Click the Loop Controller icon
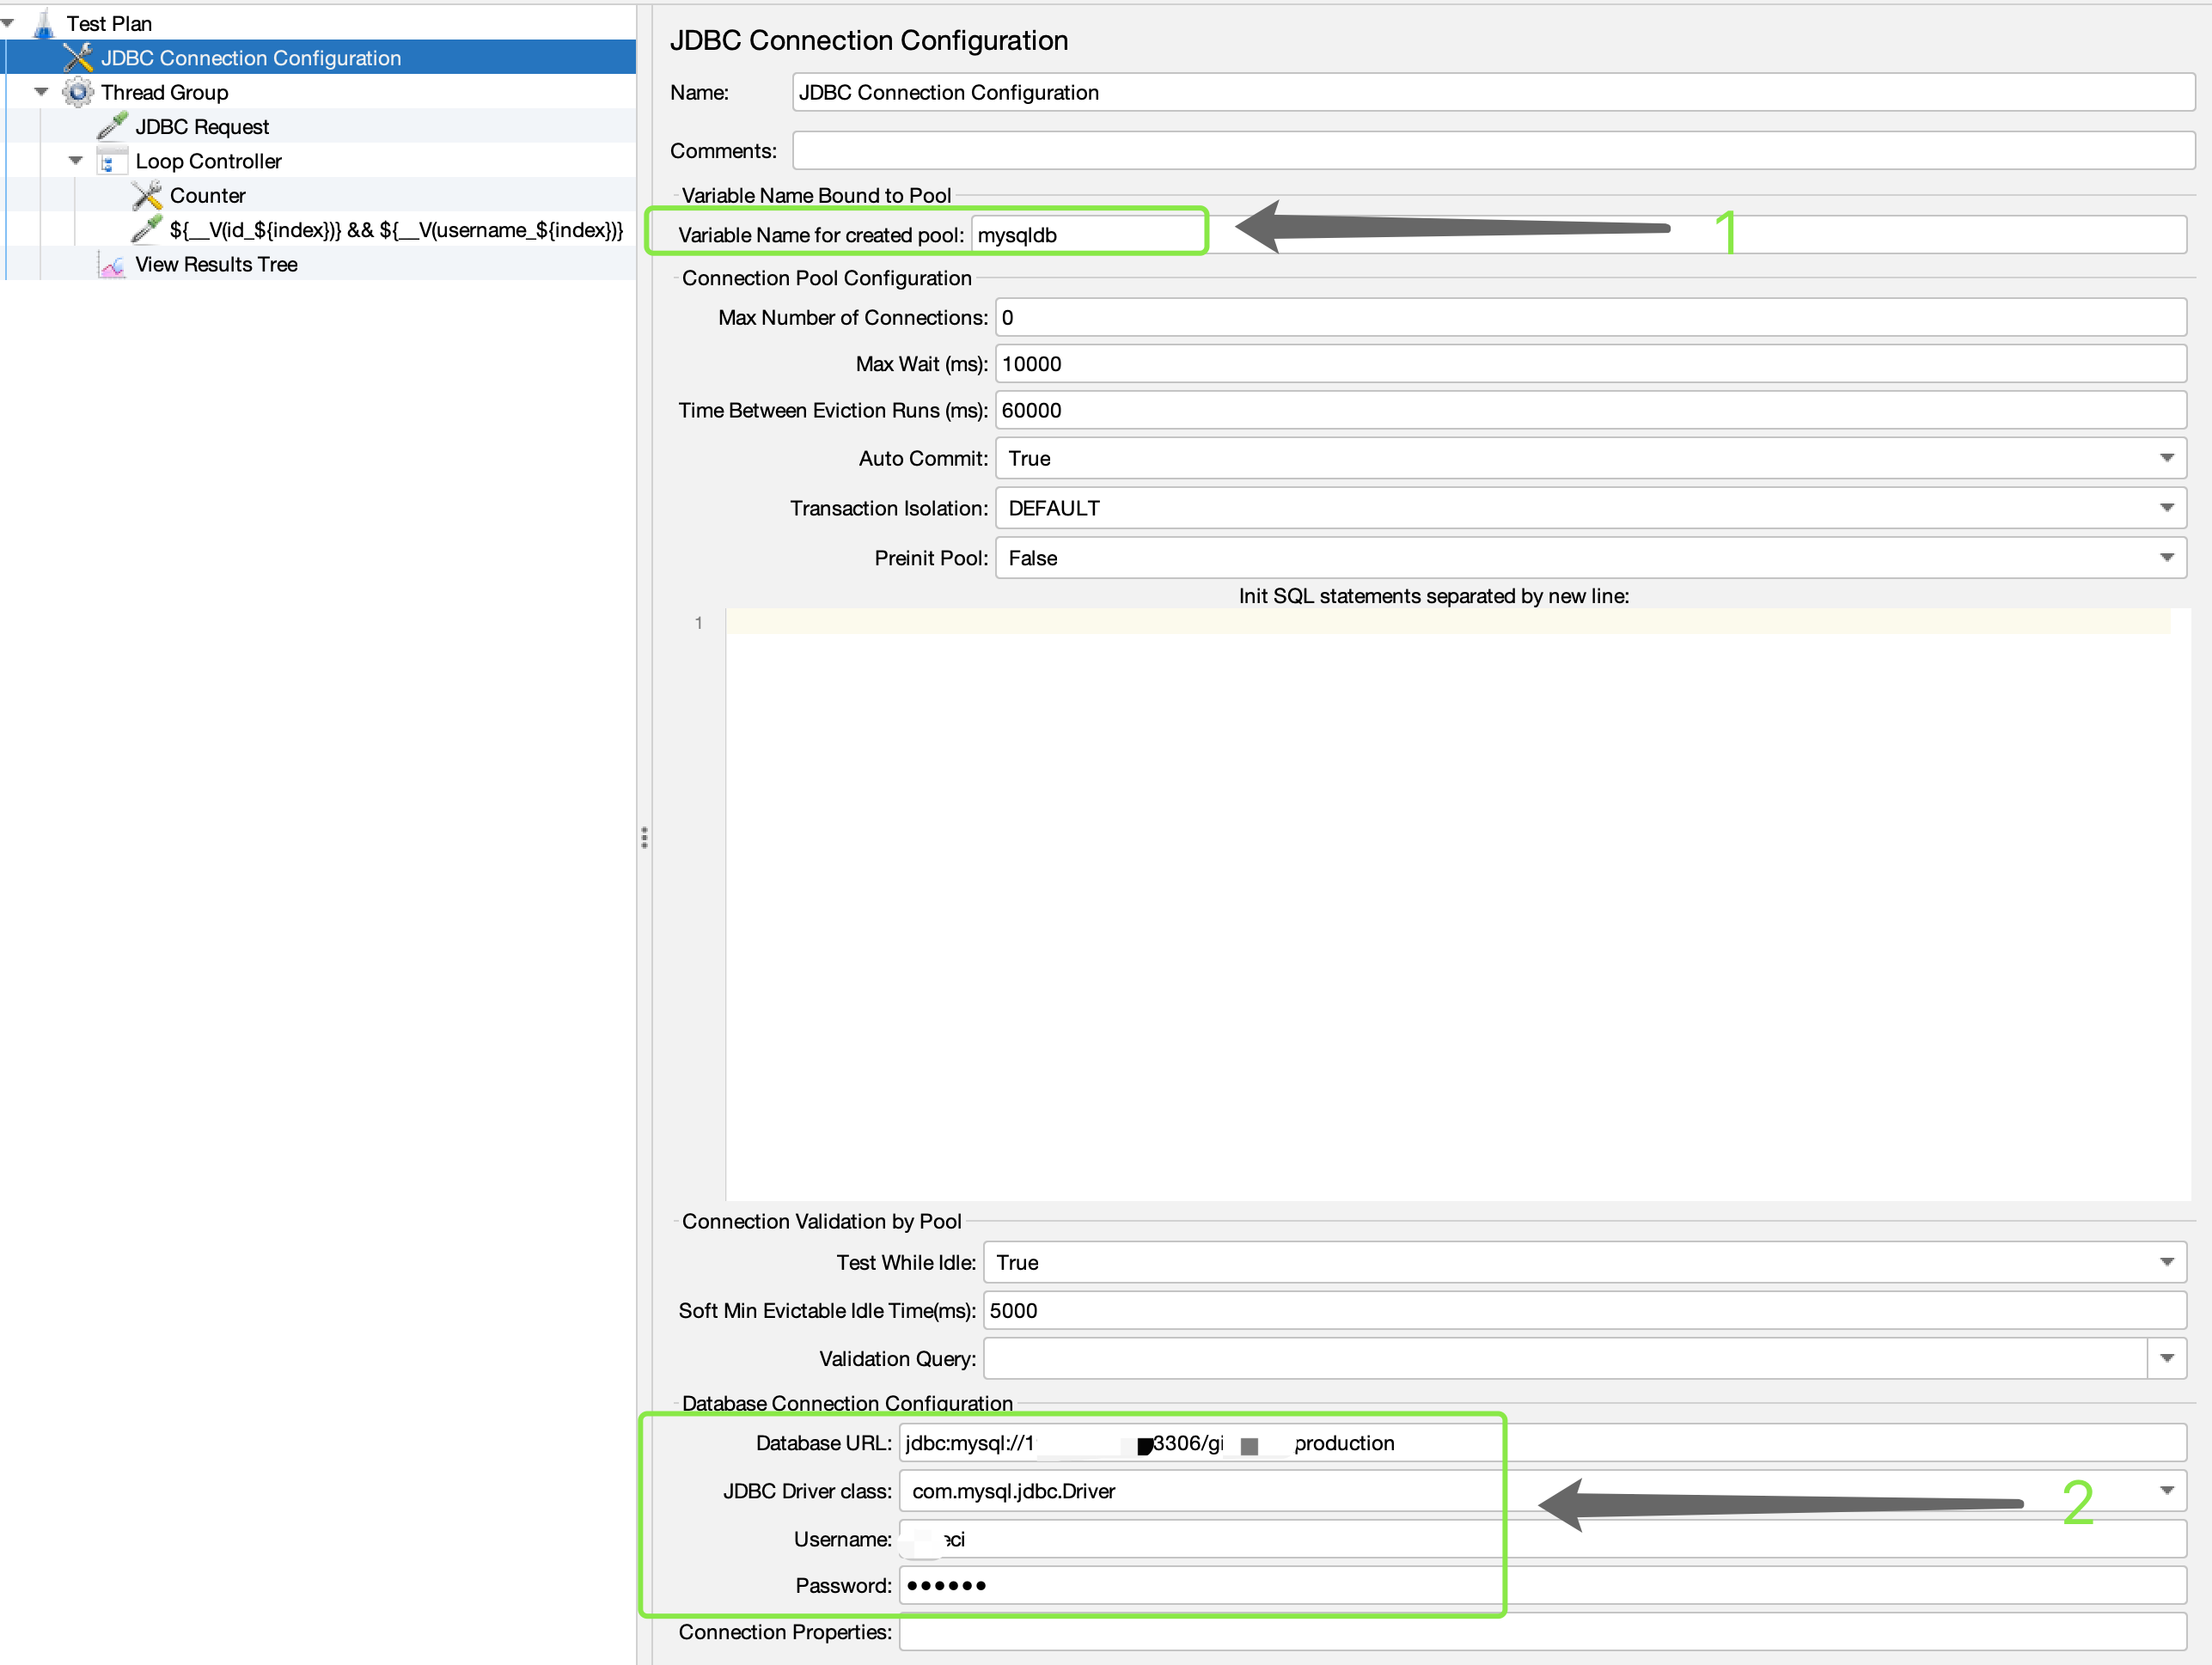Viewport: 2212px width, 1665px height. (x=111, y=161)
